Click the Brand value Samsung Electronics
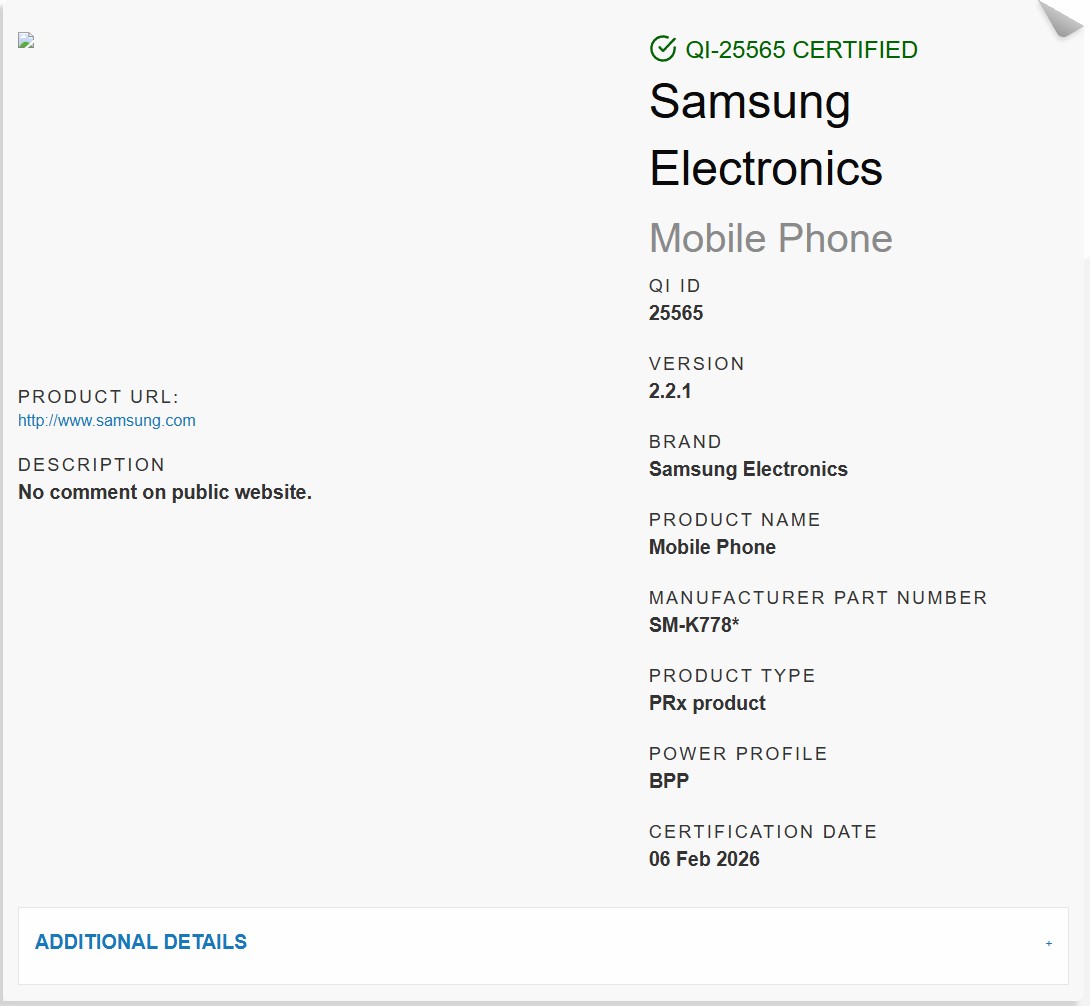The height and width of the screenshot is (1006, 1090). click(x=748, y=469)
